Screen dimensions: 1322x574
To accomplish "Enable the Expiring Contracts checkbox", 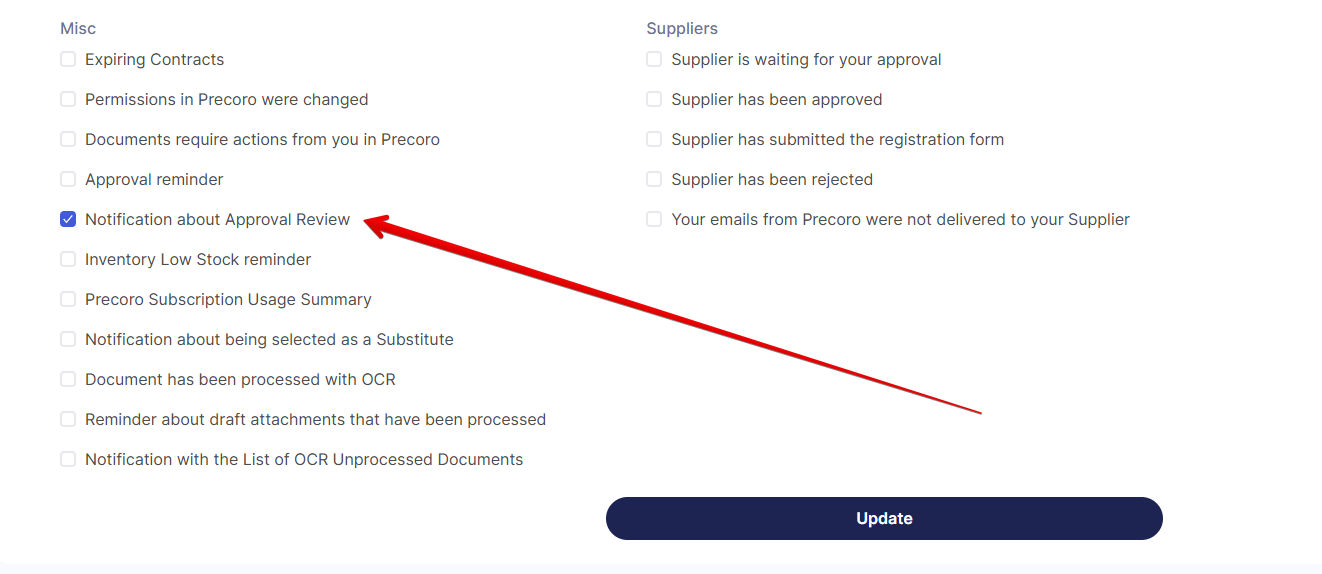I will (68, 60).
